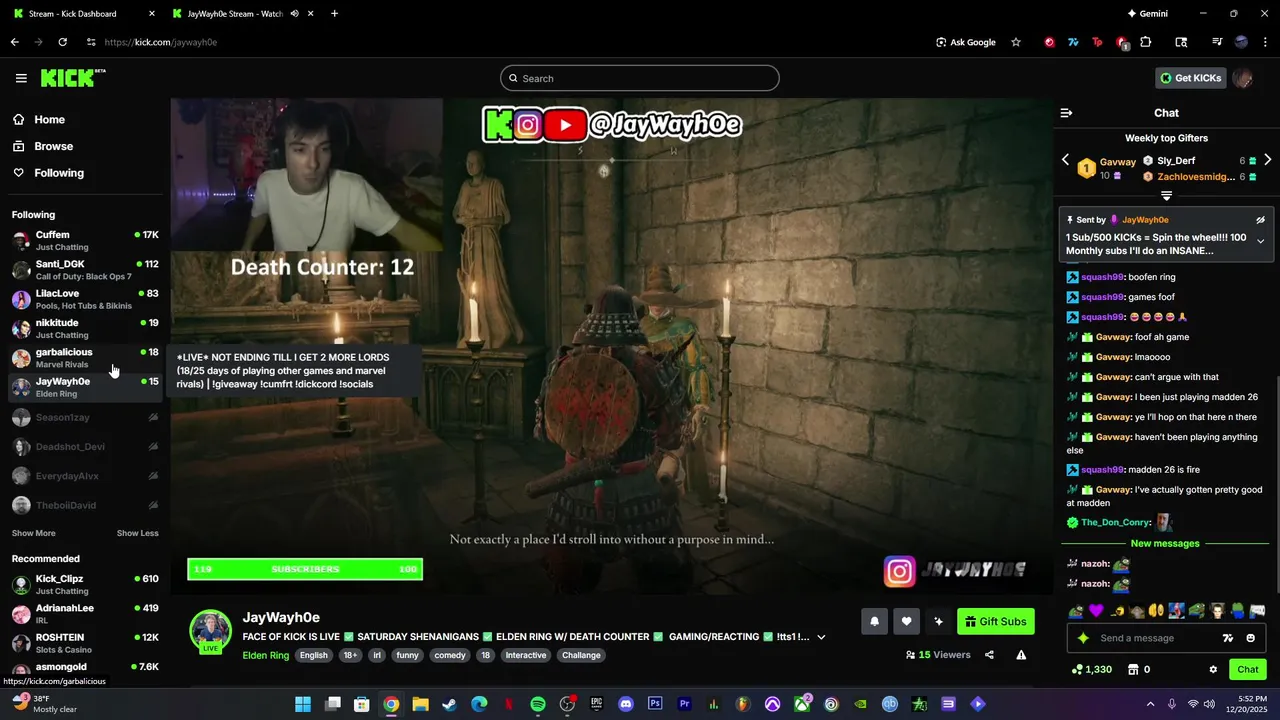Click the notification bell under the stream
1280x720 pixels.
pos(874,621)
